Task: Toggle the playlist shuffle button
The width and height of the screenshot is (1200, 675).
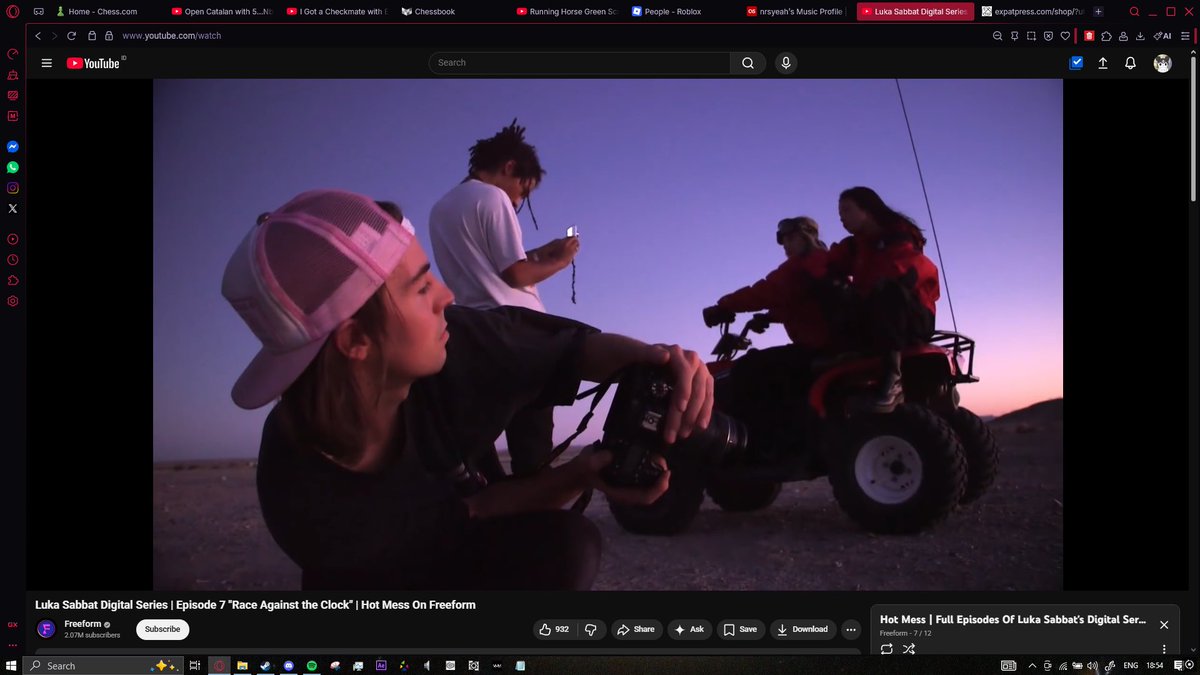Action: click(x=909, y=649)
